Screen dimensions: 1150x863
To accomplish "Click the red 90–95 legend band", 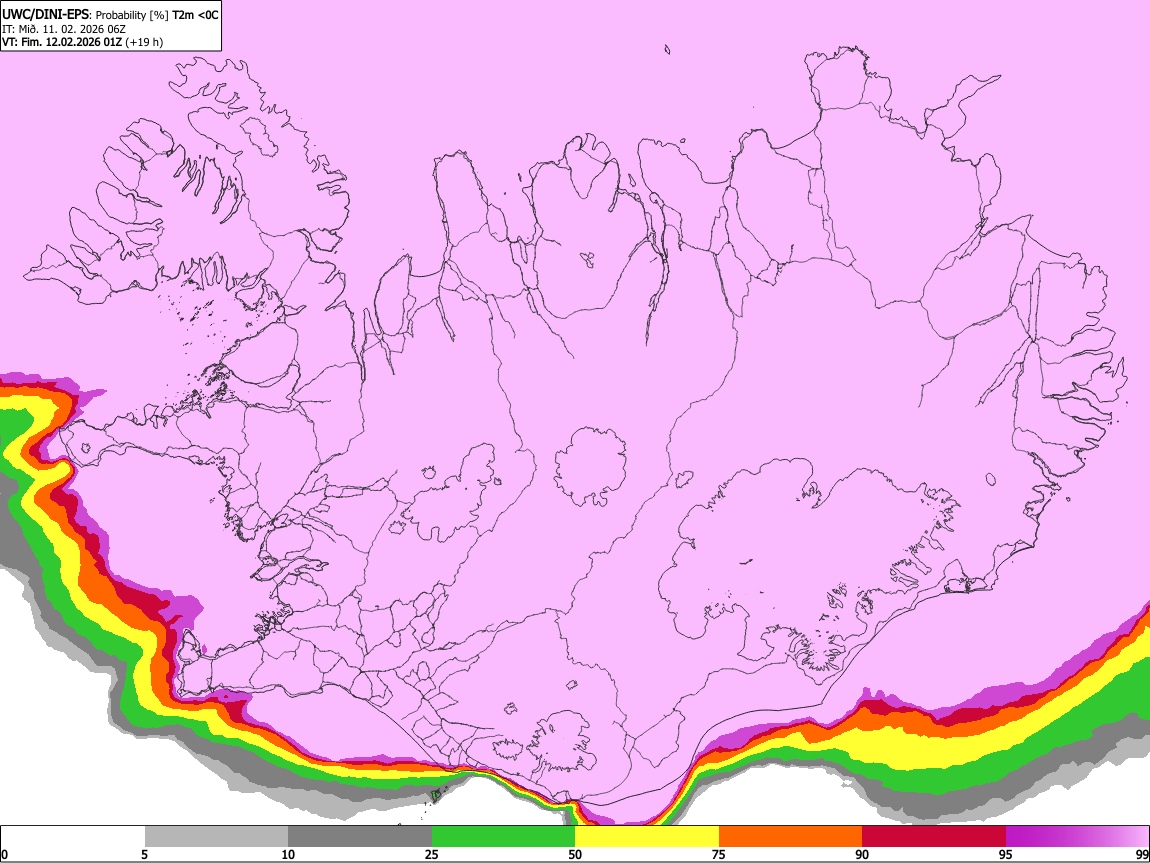I will [x=934, y=837].
